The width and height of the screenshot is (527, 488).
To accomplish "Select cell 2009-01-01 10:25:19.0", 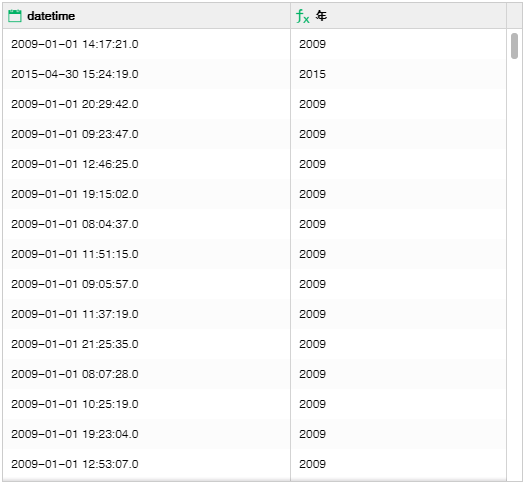I will (x=147, y=404).
